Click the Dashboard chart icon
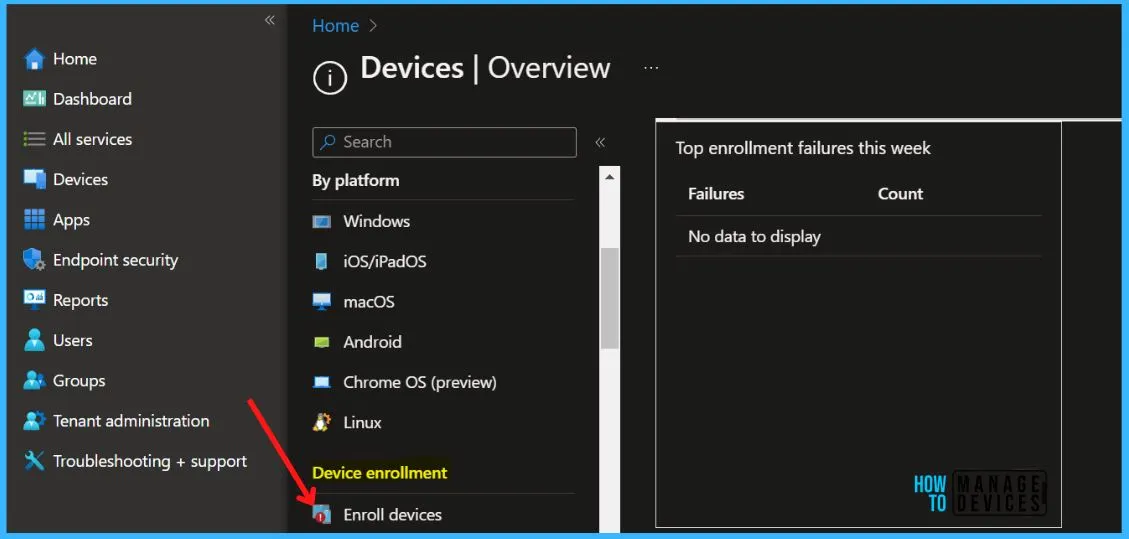 (x=34, y=99)
